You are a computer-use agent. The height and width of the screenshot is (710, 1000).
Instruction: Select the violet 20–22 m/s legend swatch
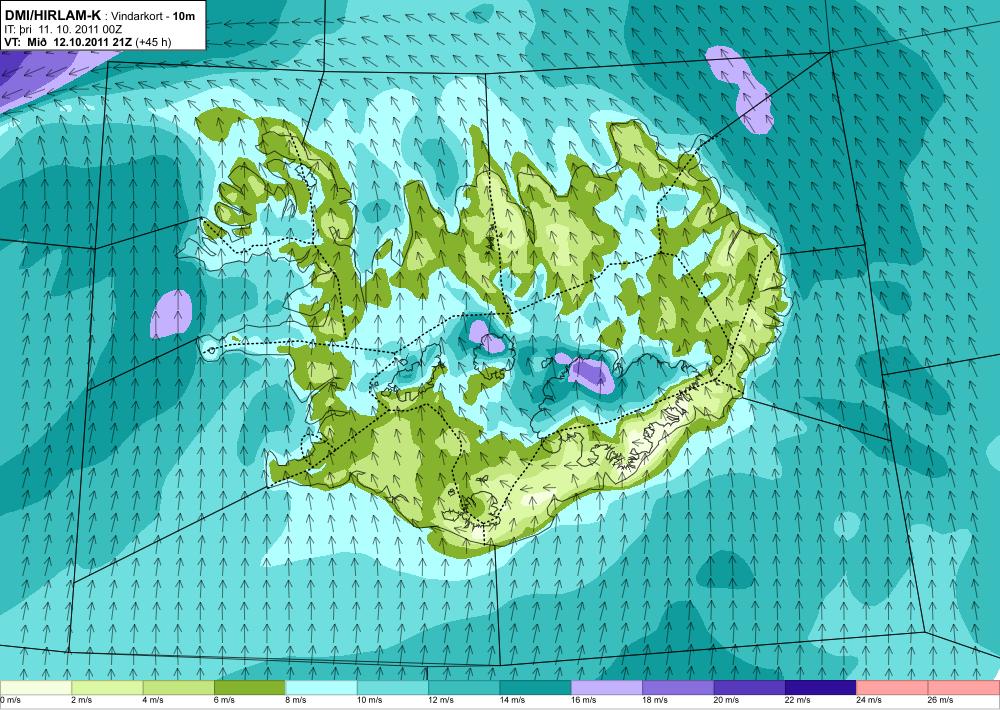pyautogui.click(x=750, y=688)
